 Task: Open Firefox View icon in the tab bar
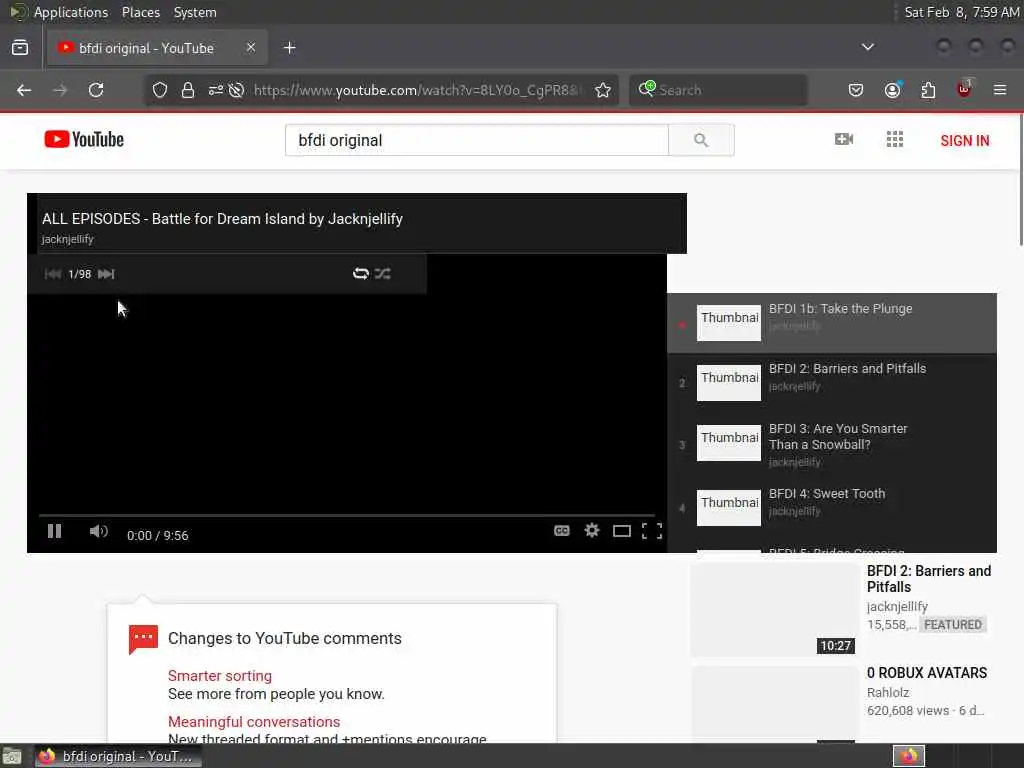[x=20, y=48]
